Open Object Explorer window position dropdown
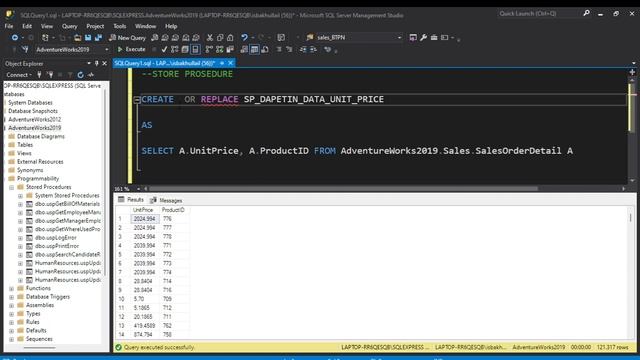640x360 pixels. tap(89, 64)
